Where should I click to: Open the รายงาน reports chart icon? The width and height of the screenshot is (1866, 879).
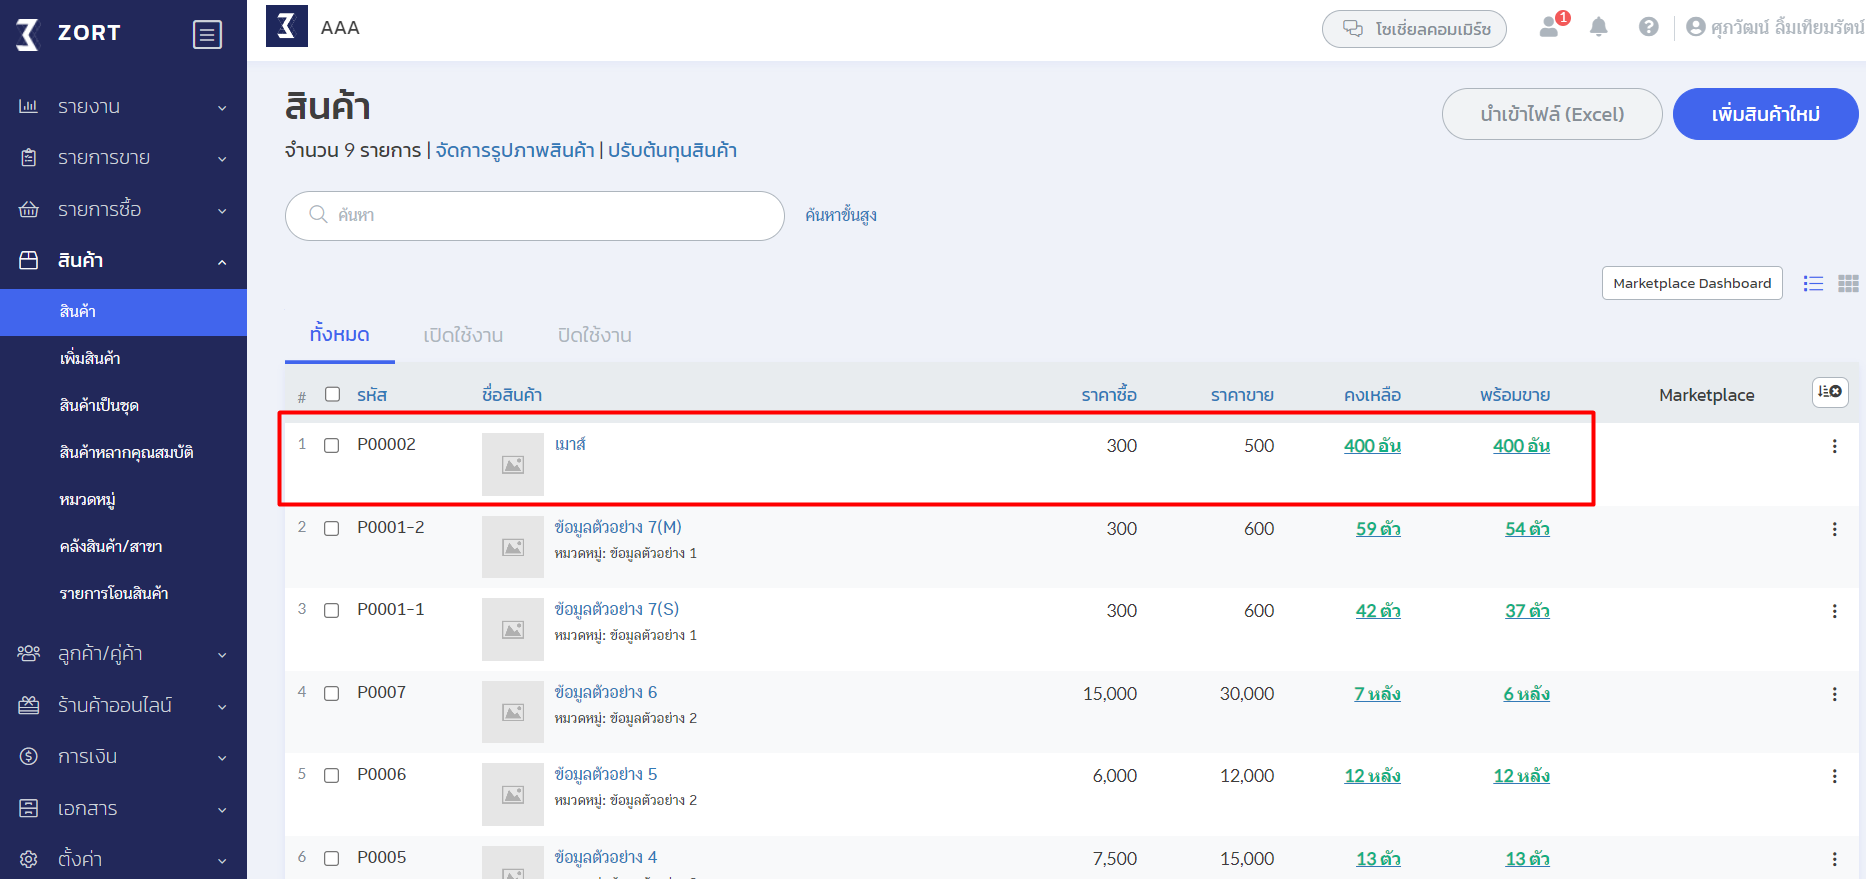29,106
